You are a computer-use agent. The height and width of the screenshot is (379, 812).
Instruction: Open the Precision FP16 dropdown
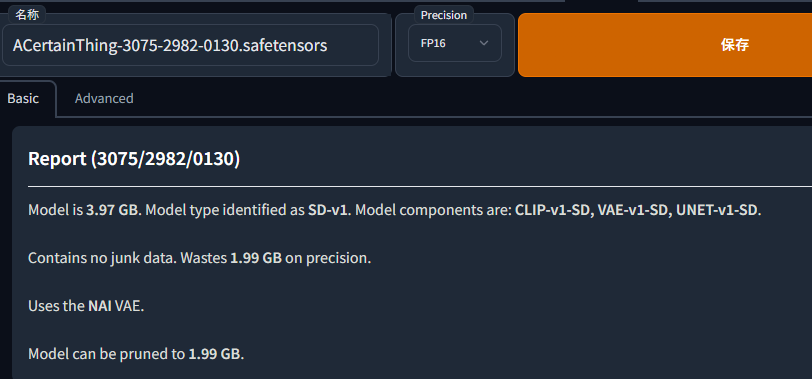tap(455, 43)
